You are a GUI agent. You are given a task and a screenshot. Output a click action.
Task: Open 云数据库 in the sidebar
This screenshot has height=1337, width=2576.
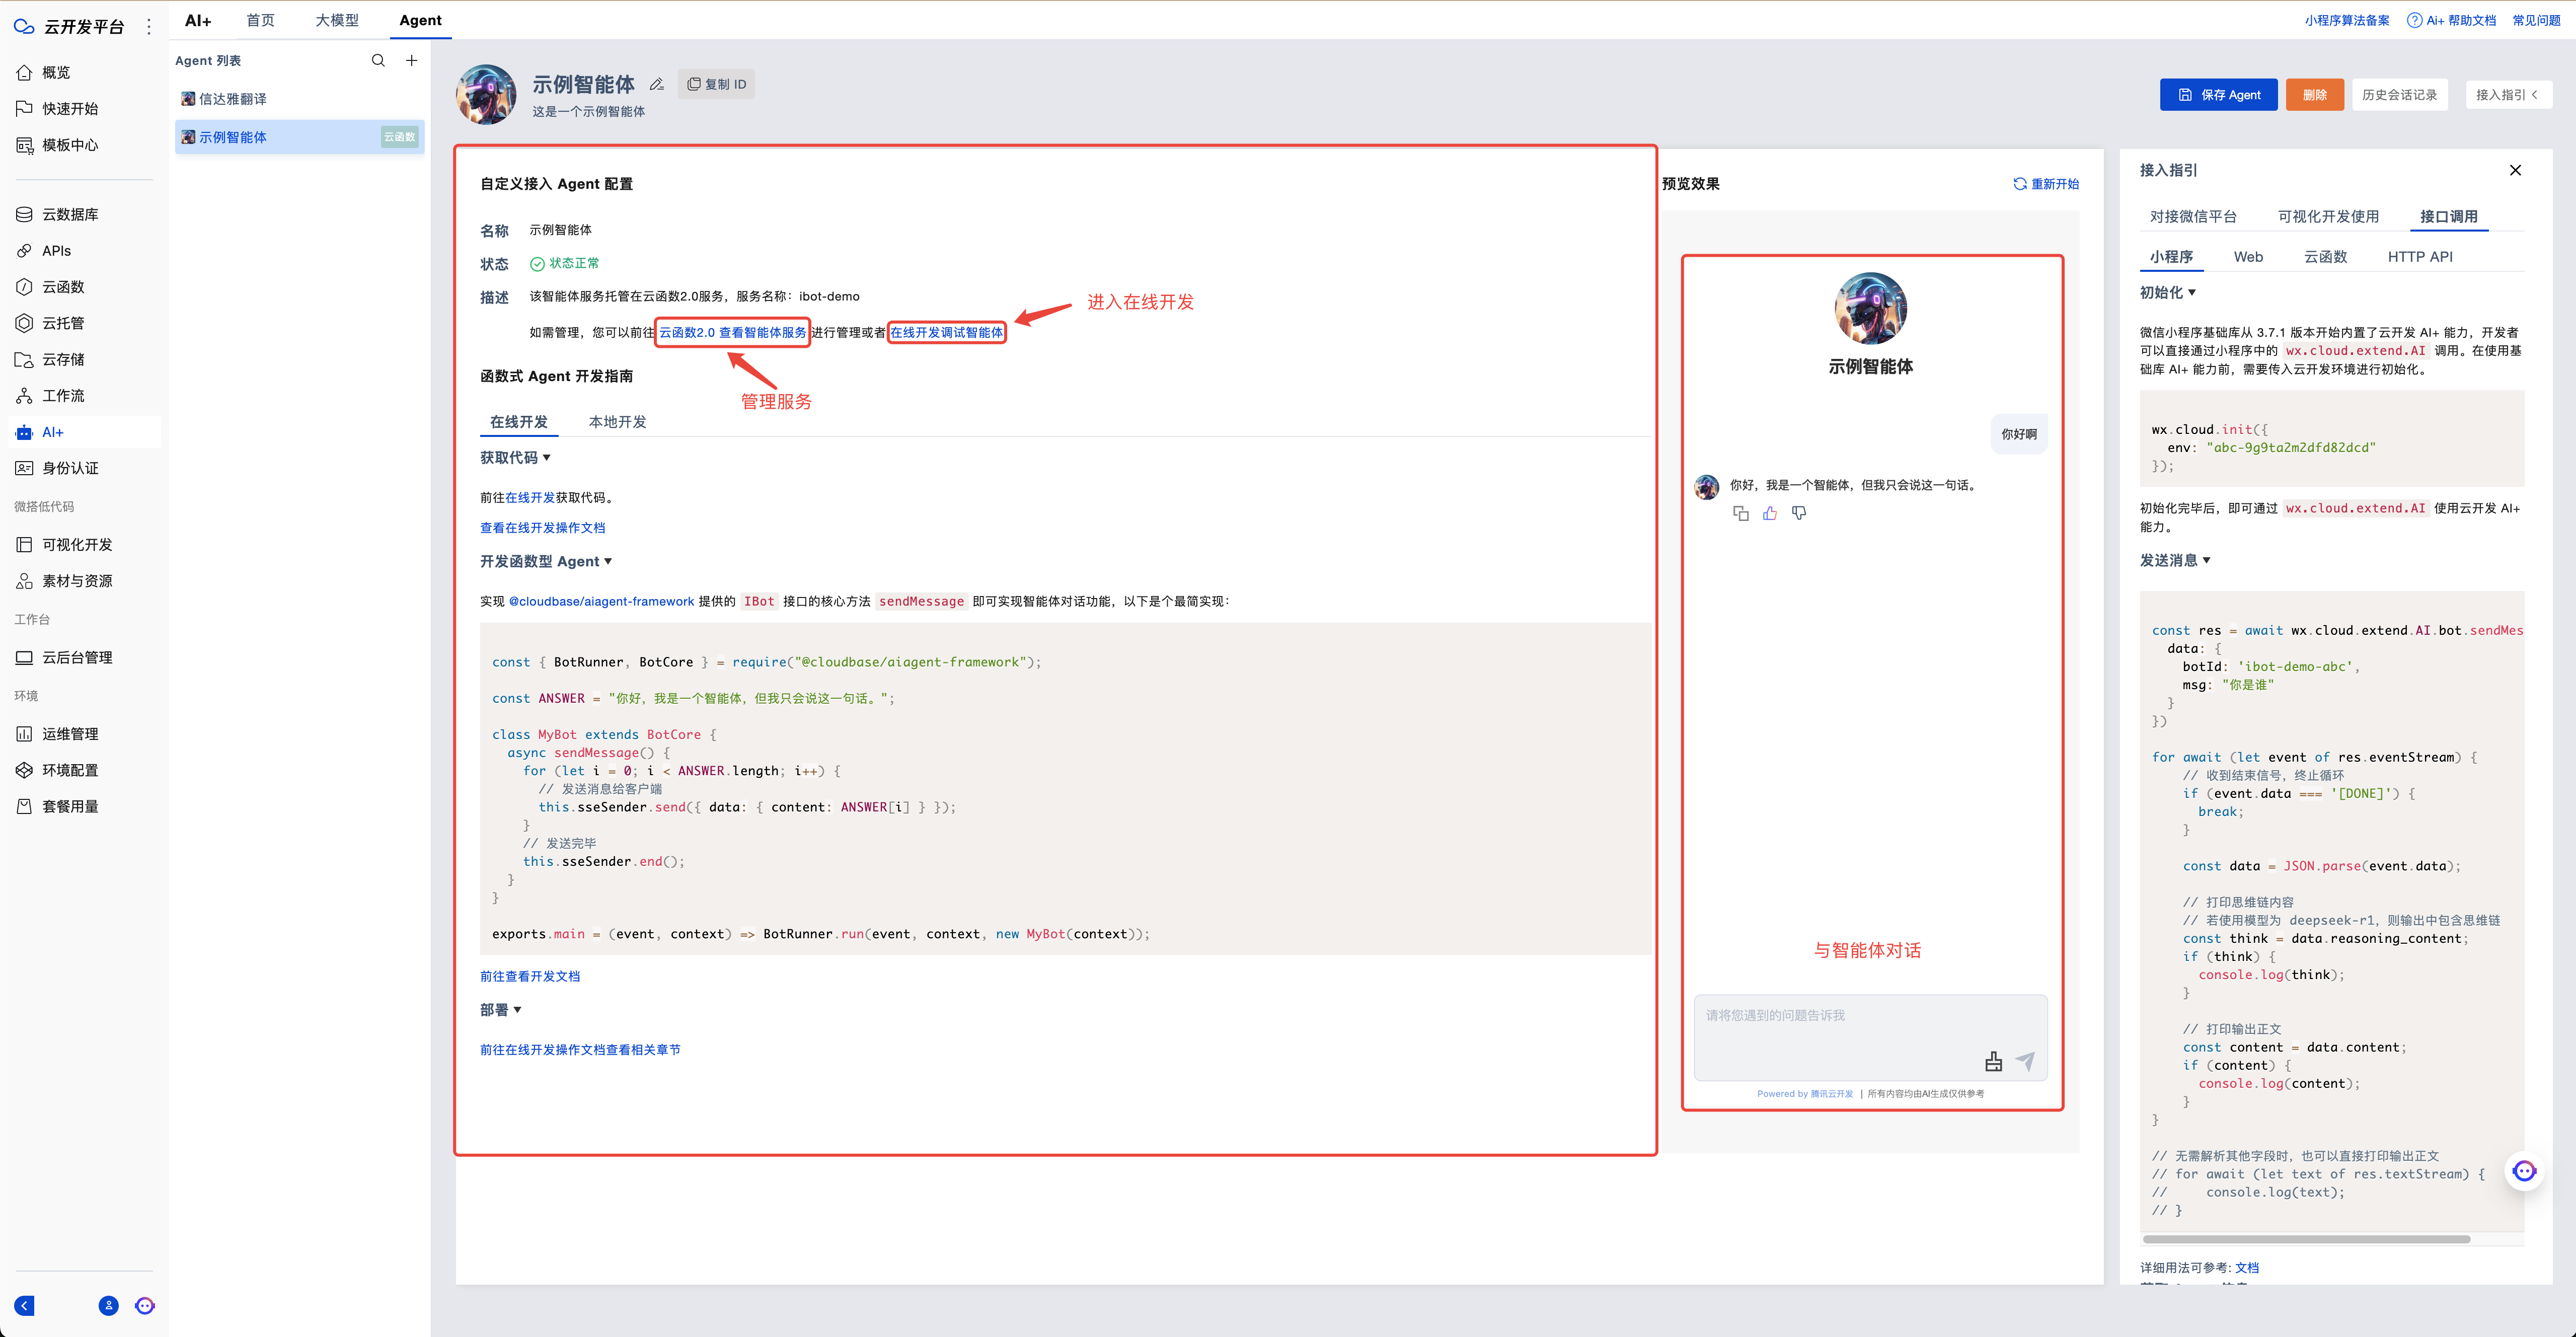coord(70,214)
